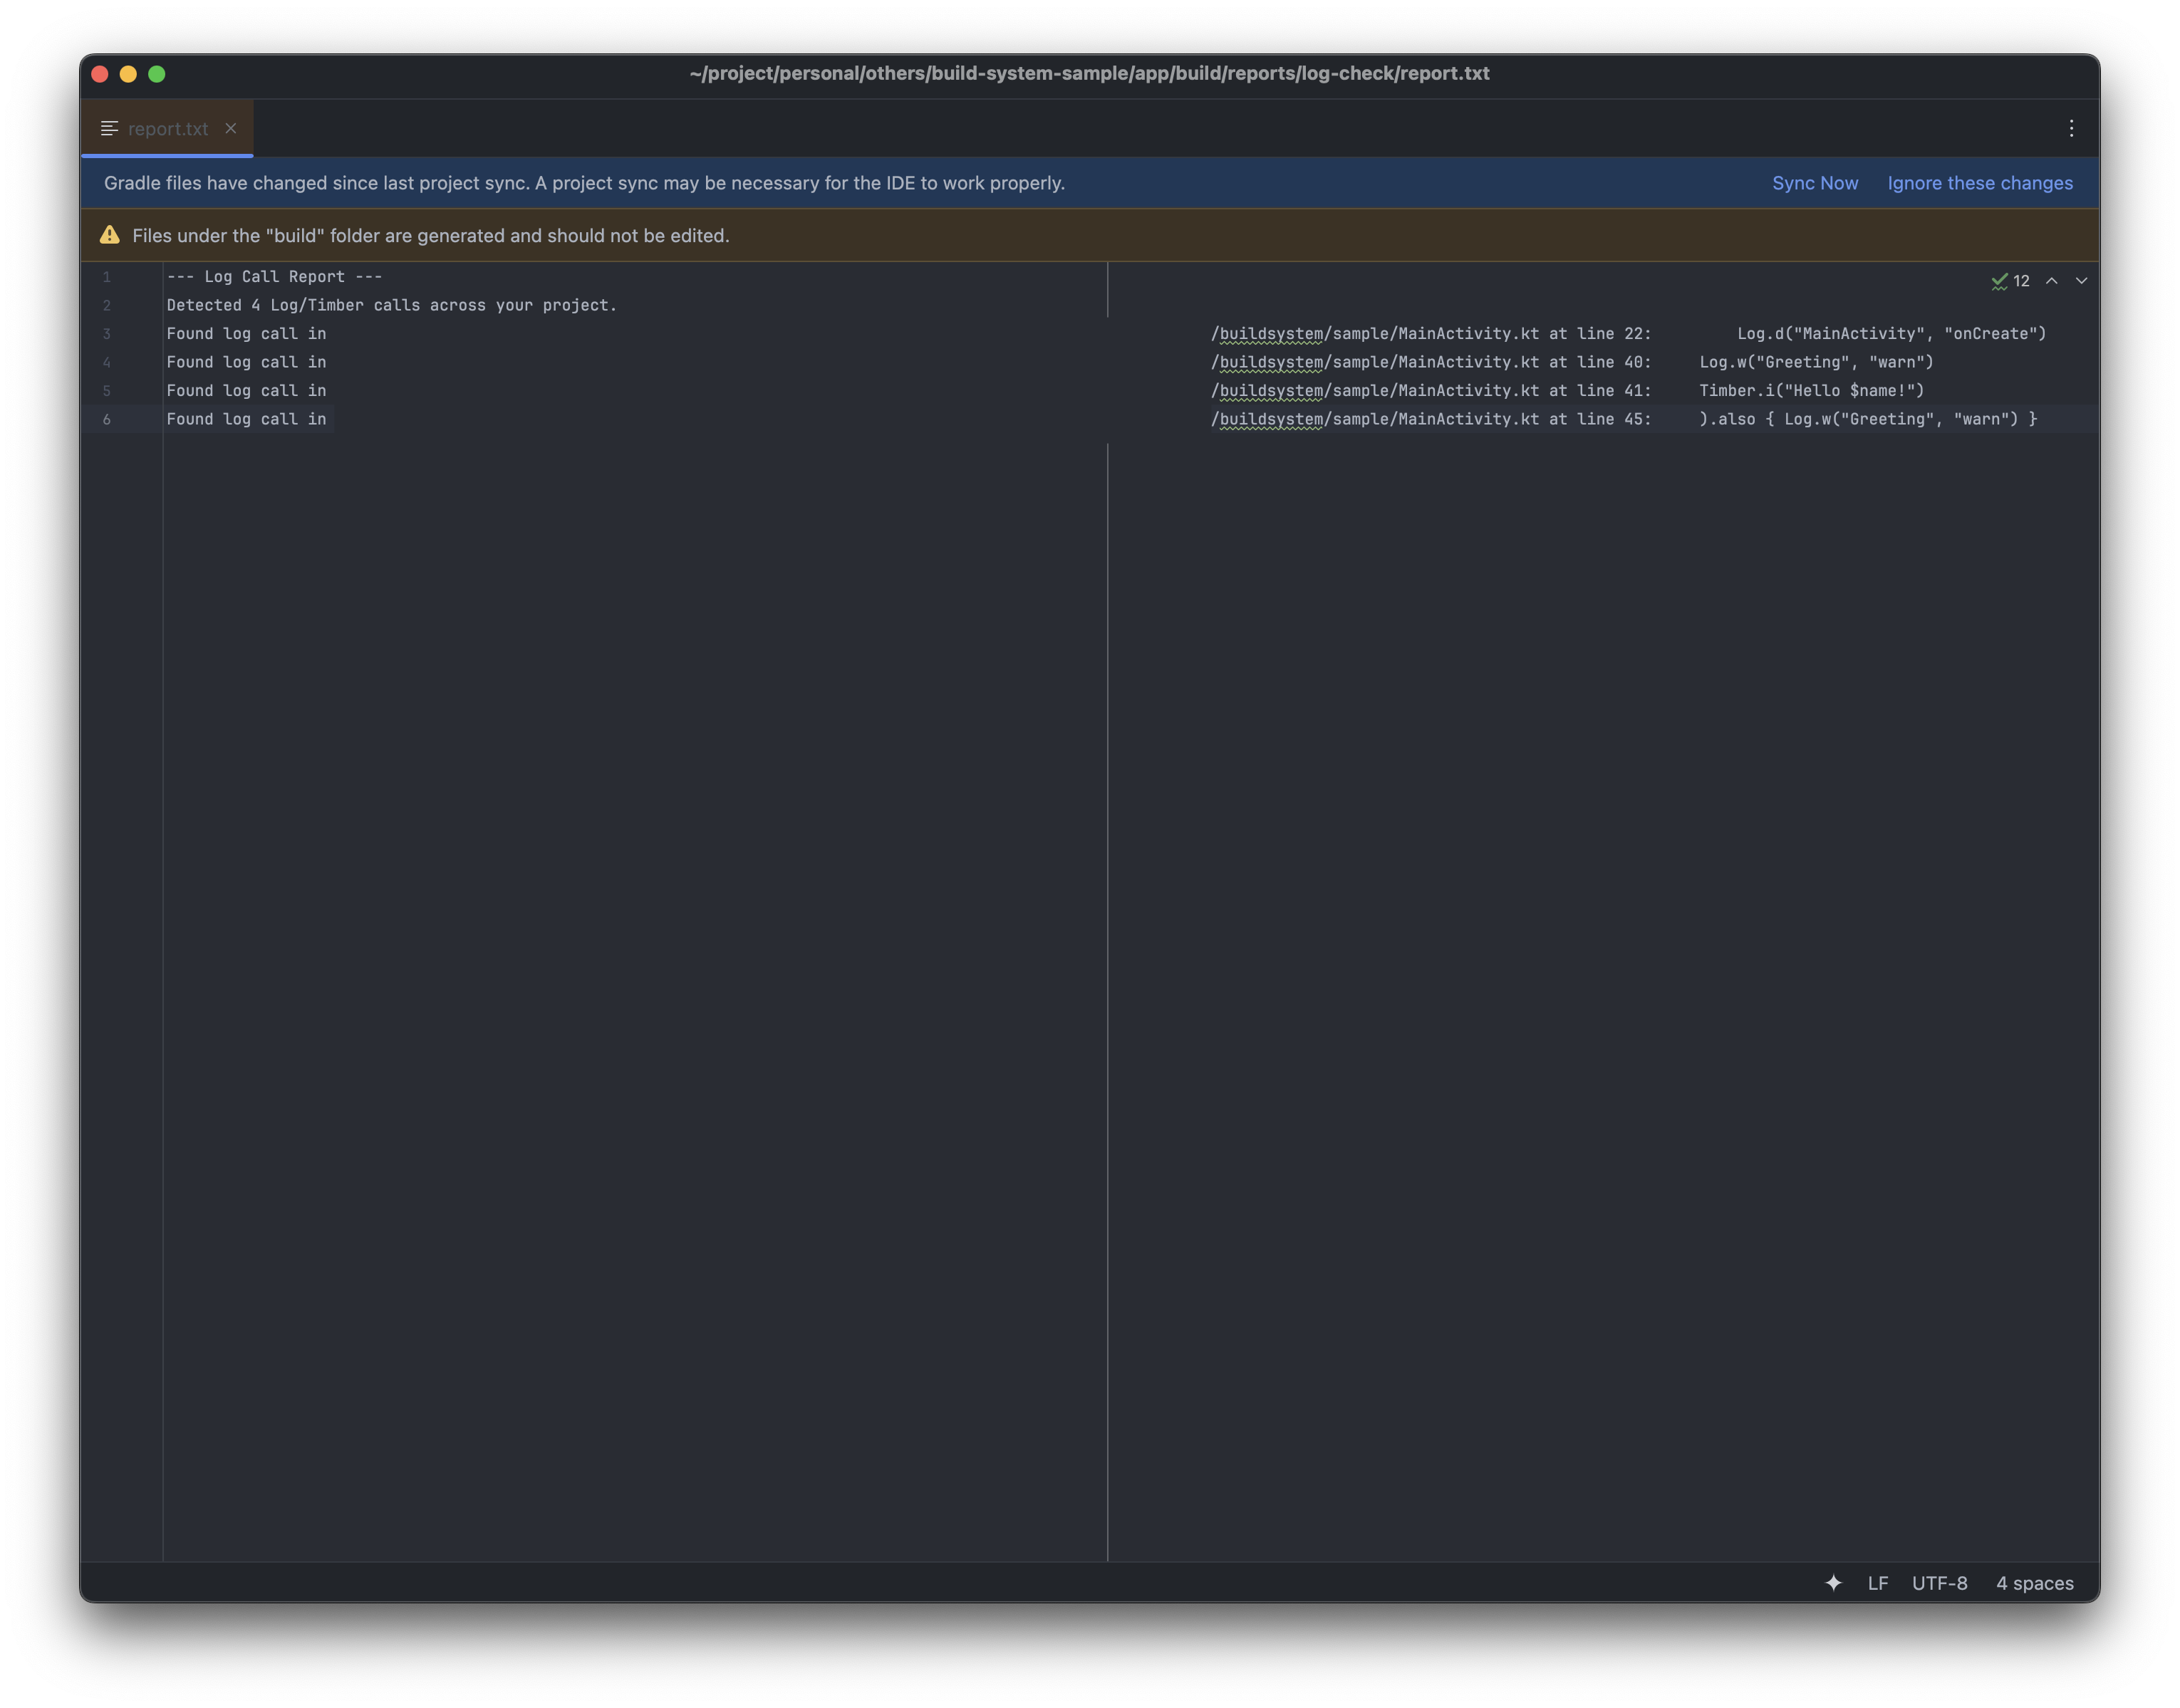Click Log.d("MainActivity", "onCreate") text

[1891, 334]
